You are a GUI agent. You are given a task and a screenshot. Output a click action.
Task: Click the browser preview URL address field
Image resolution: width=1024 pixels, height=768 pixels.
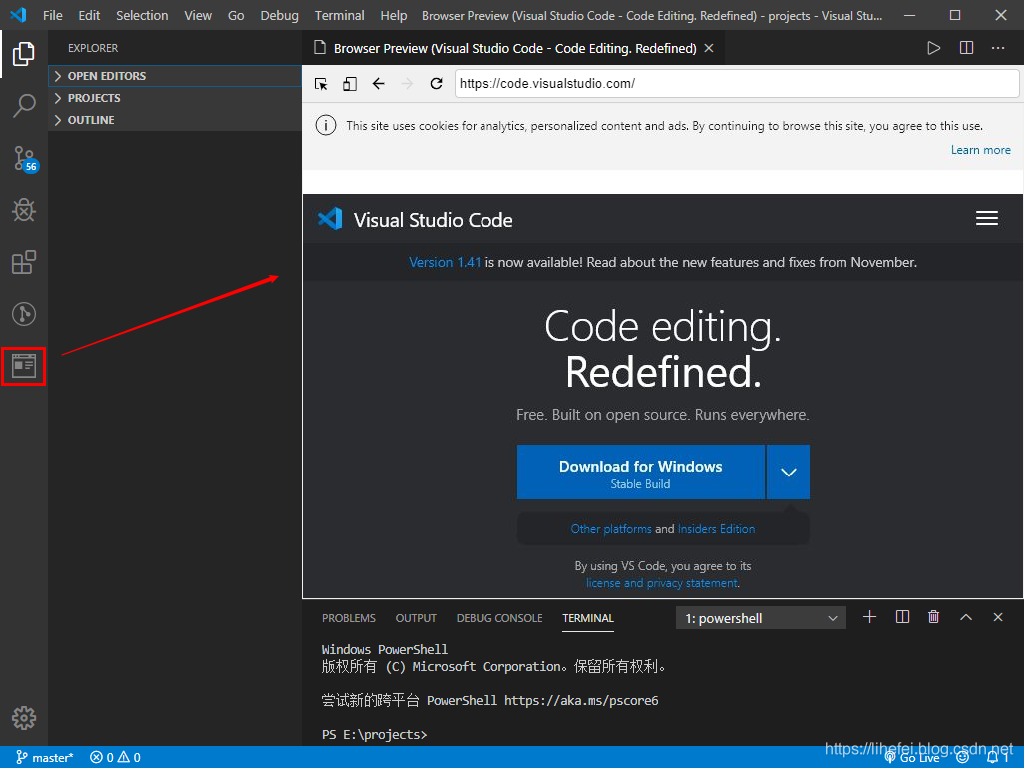pos(737,84)
